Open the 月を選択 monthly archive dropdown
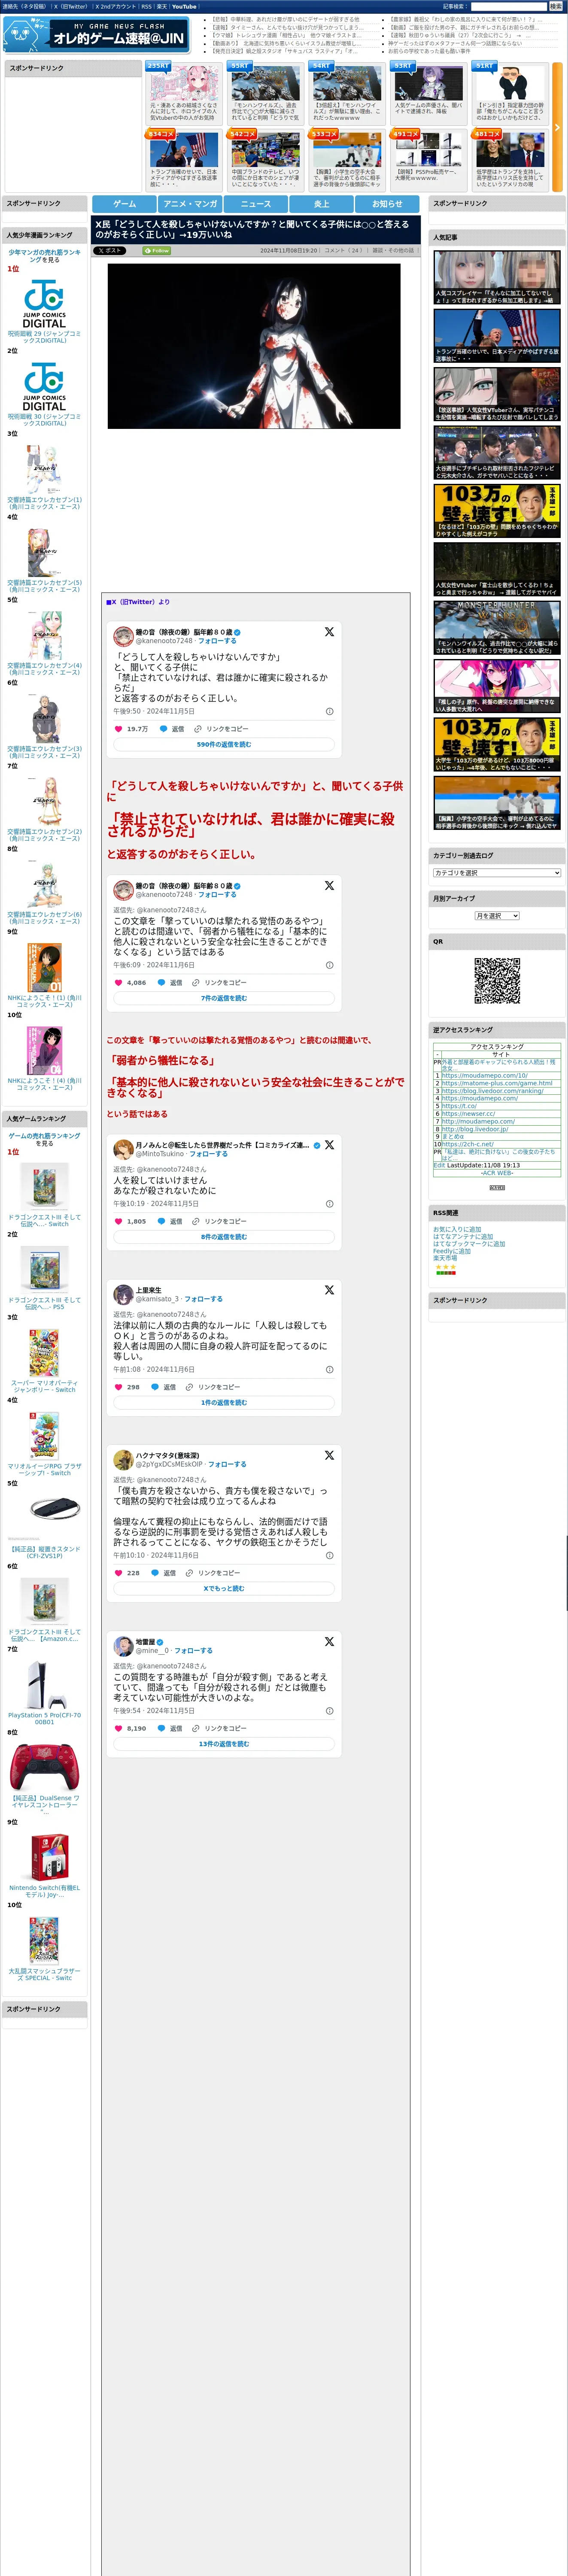The height and width of the screenshot is (2576, 568). point(497,916)
